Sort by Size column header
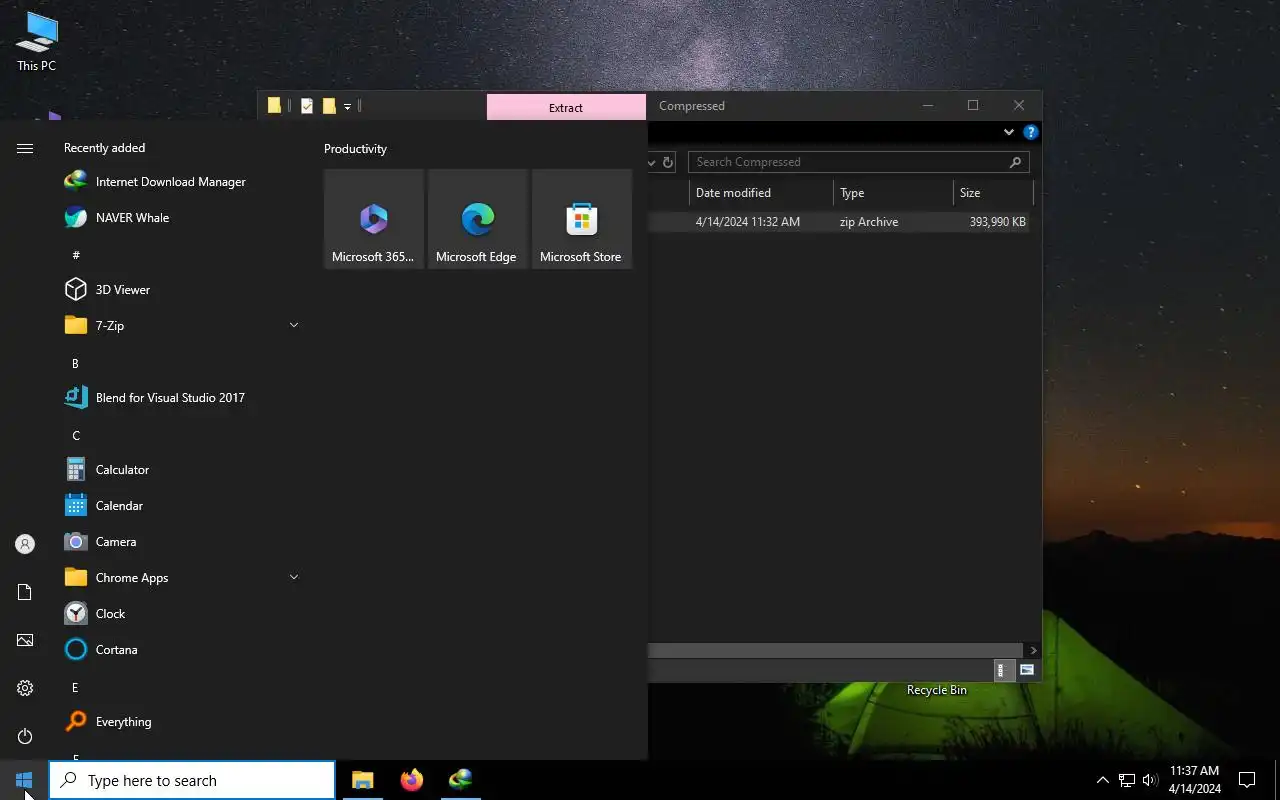Image resolution: width=1280 pixels, height=800 pixels. pos(993,193)
